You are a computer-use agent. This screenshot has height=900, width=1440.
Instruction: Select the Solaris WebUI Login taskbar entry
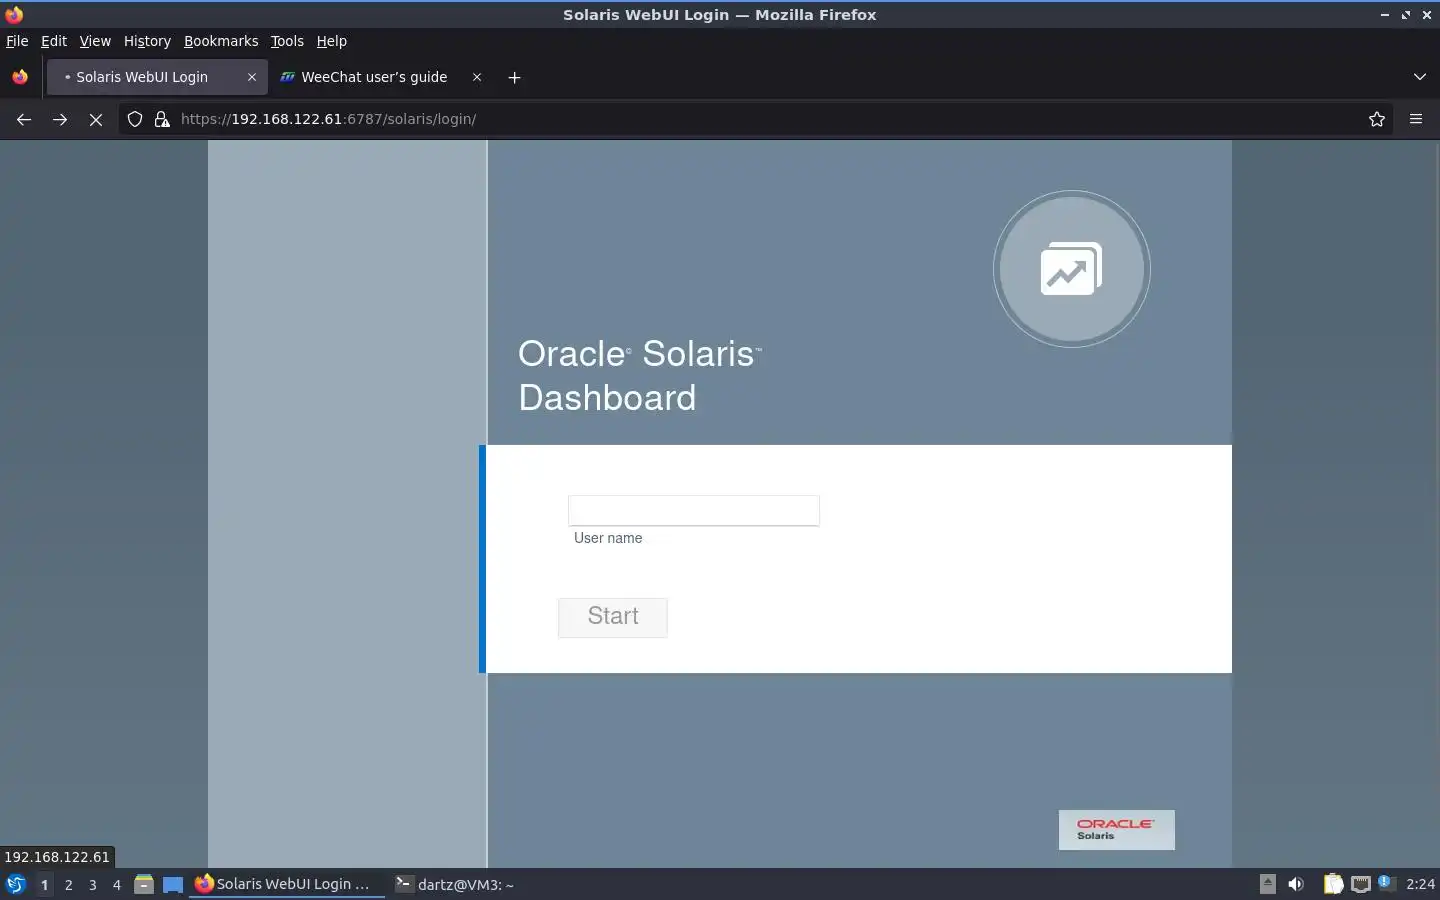[x=288, y=884]
